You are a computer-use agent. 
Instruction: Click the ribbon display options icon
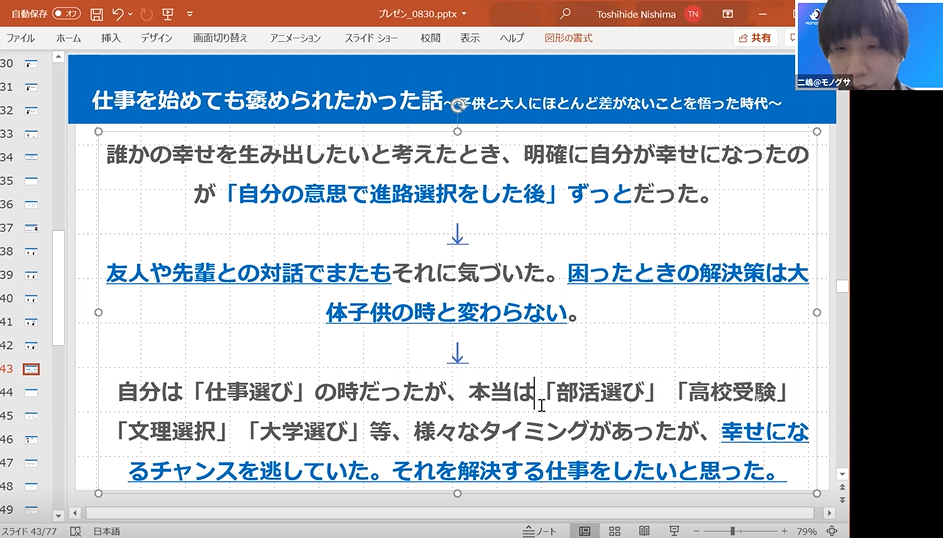(x=728, y=14)
